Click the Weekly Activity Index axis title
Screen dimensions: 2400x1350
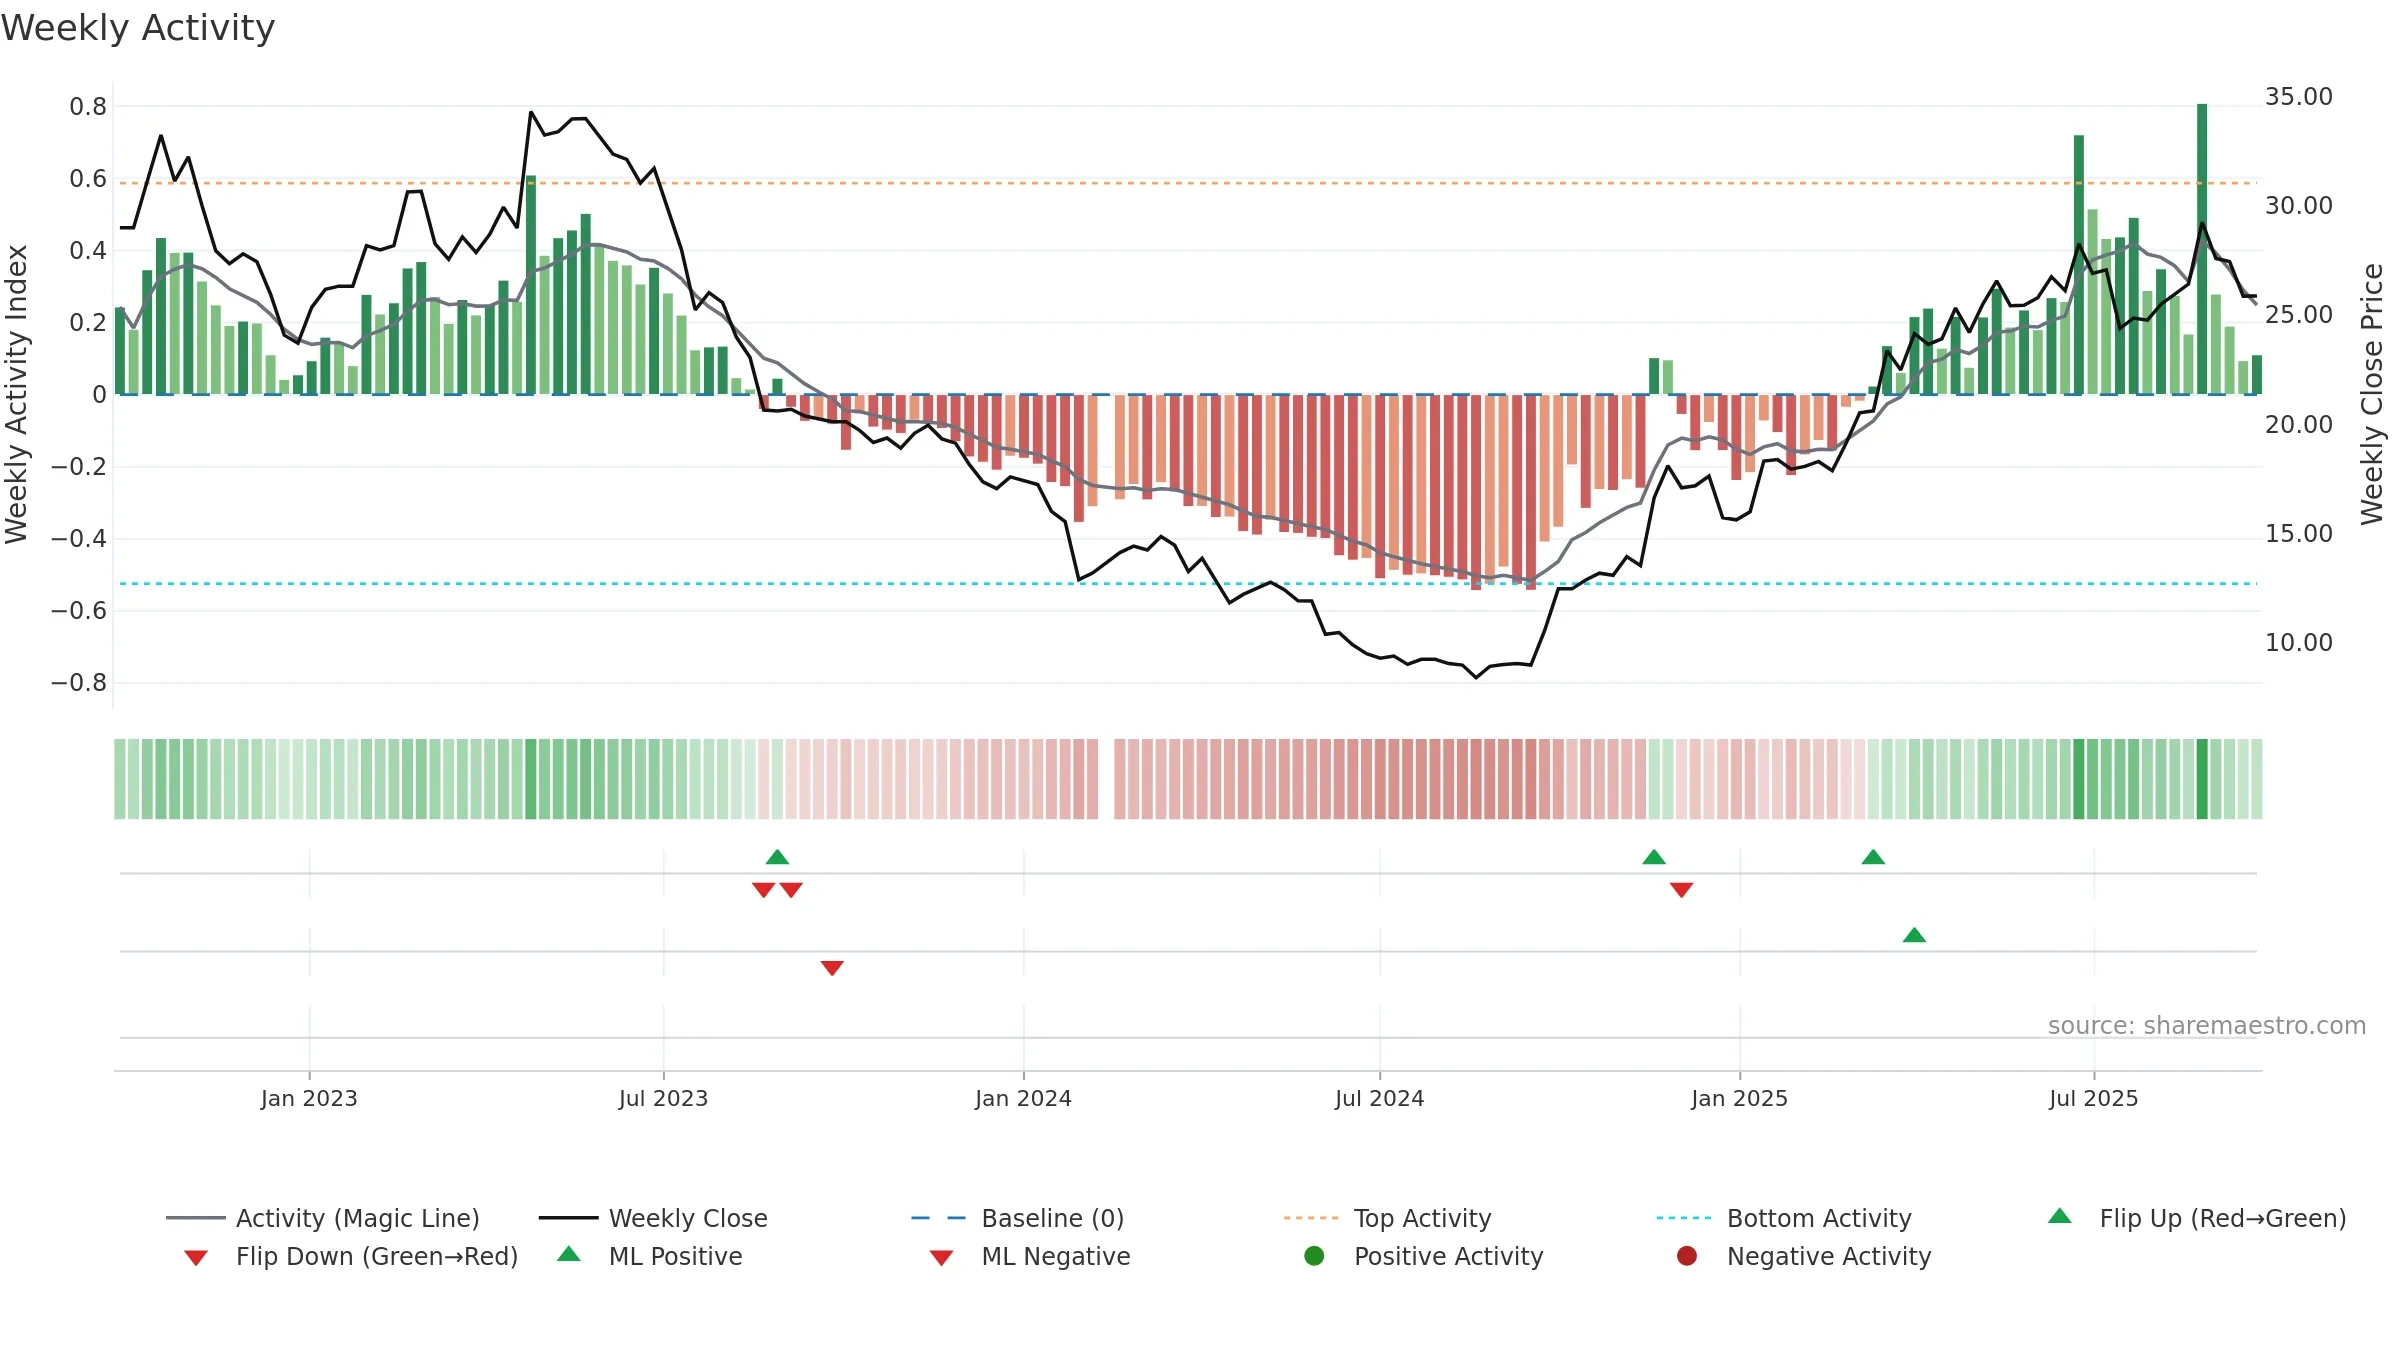click(x=16, y=394)
